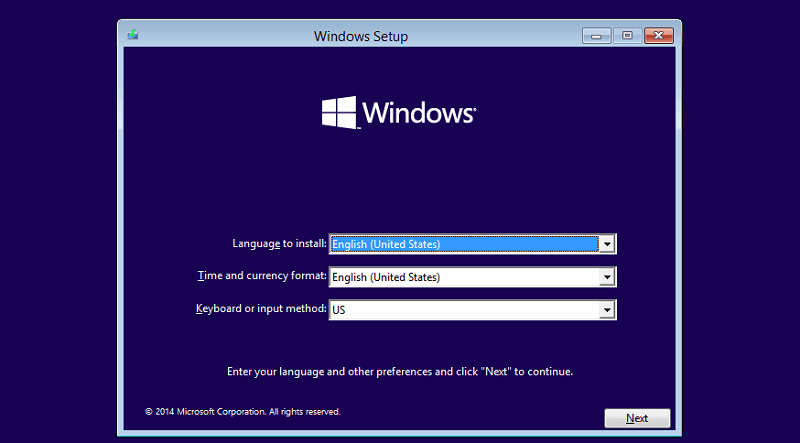
Task: Expand the Time and currency format dropdown arrow
Action: point(607,277)
